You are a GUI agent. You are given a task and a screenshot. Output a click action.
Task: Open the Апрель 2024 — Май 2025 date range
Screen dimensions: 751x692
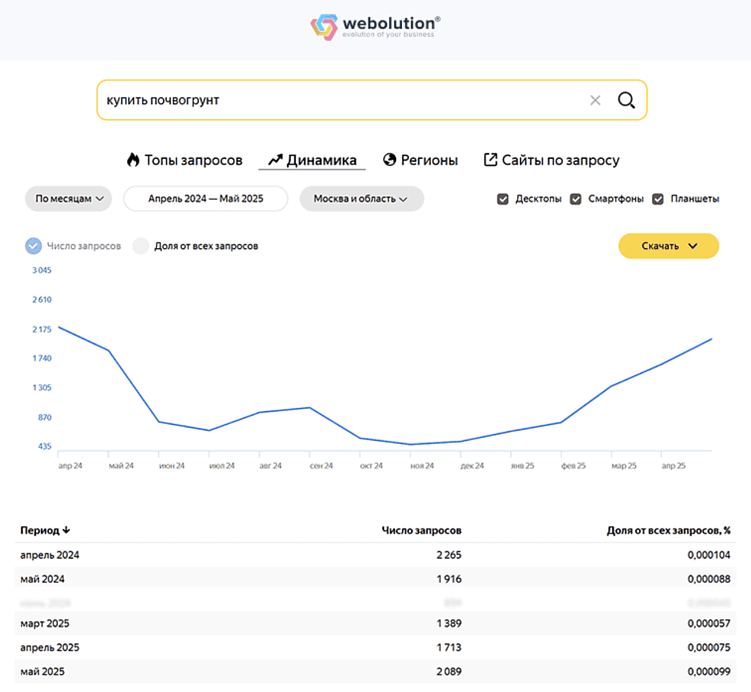(205, 199)
